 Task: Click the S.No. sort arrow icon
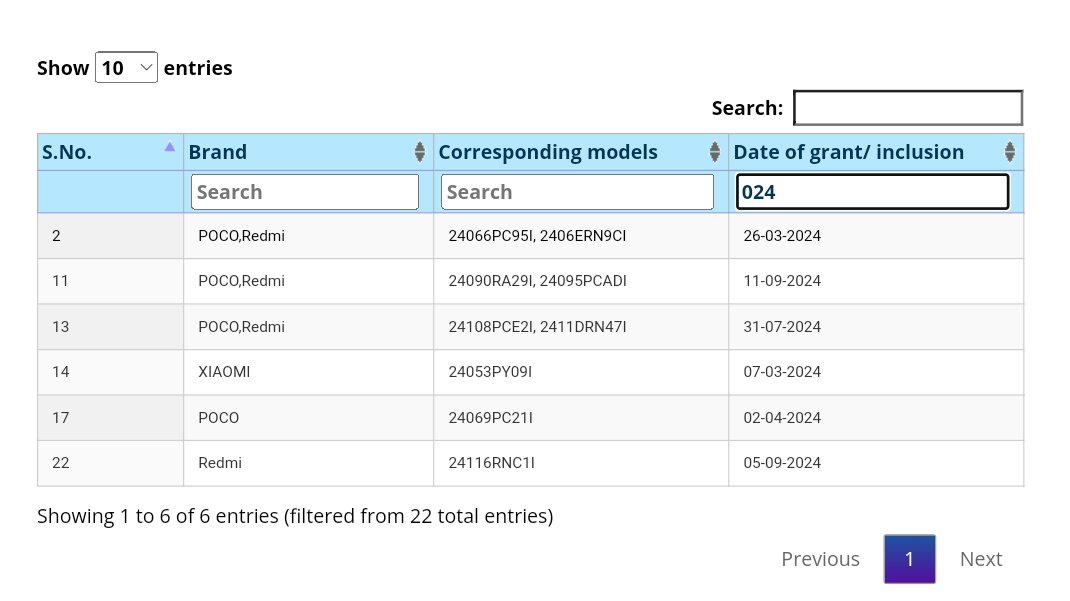(170, 147)
